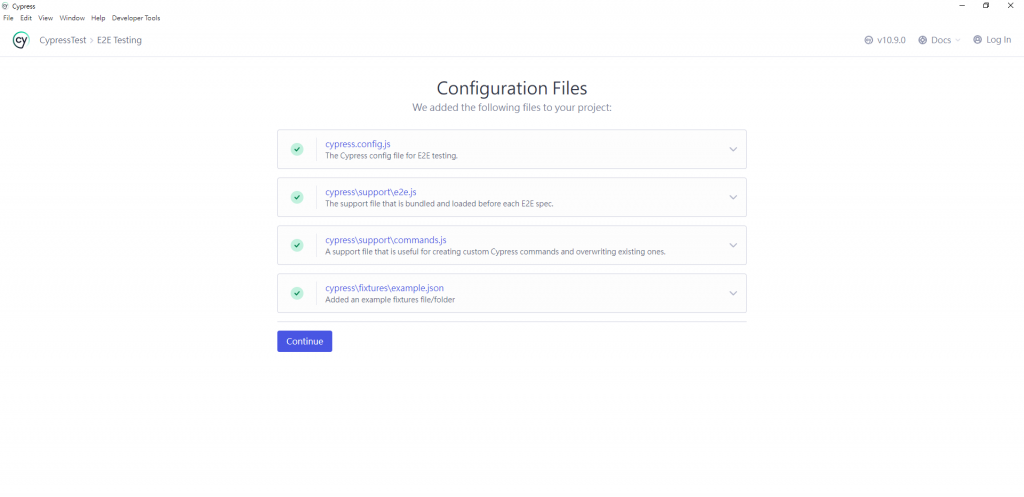Click the Log In link

(x=998, y=40)
